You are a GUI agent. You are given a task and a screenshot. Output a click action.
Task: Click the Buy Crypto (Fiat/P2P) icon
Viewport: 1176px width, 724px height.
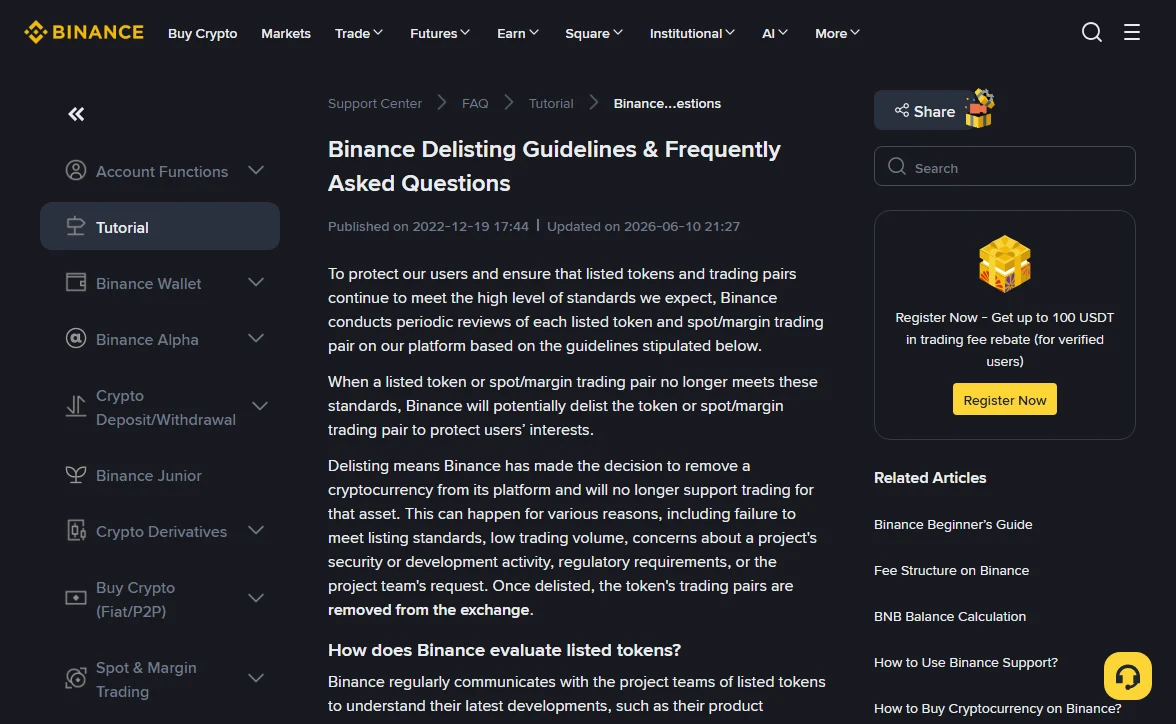pos(76,598)
